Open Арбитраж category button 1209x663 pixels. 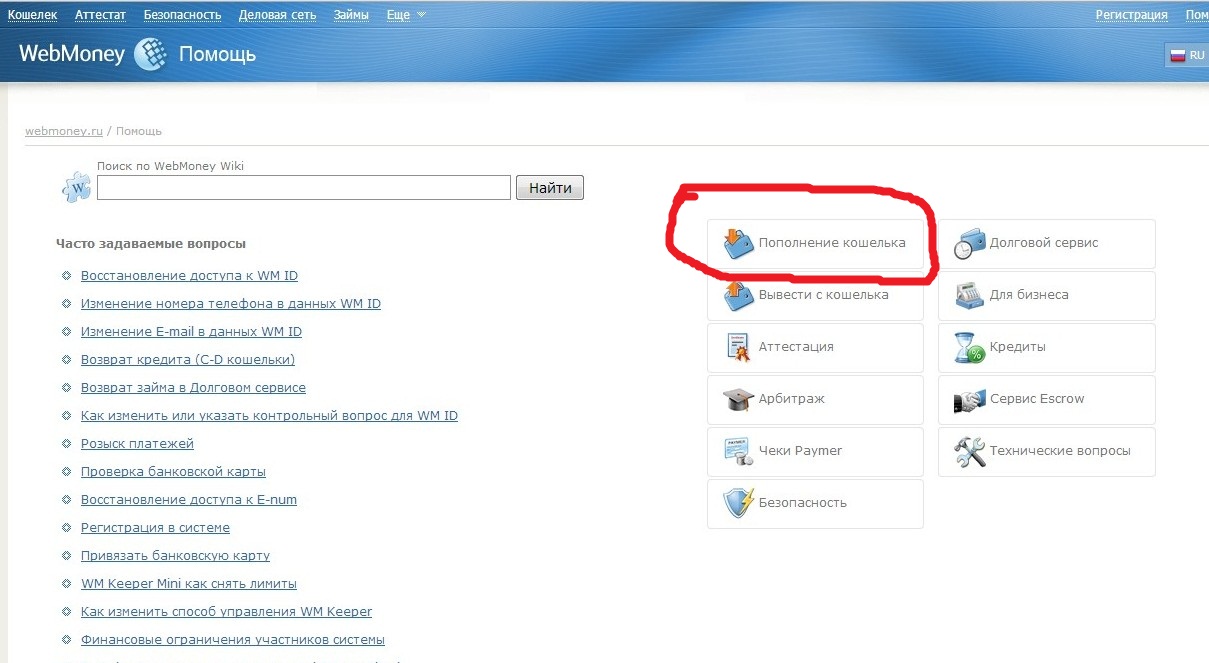point(815,399)
